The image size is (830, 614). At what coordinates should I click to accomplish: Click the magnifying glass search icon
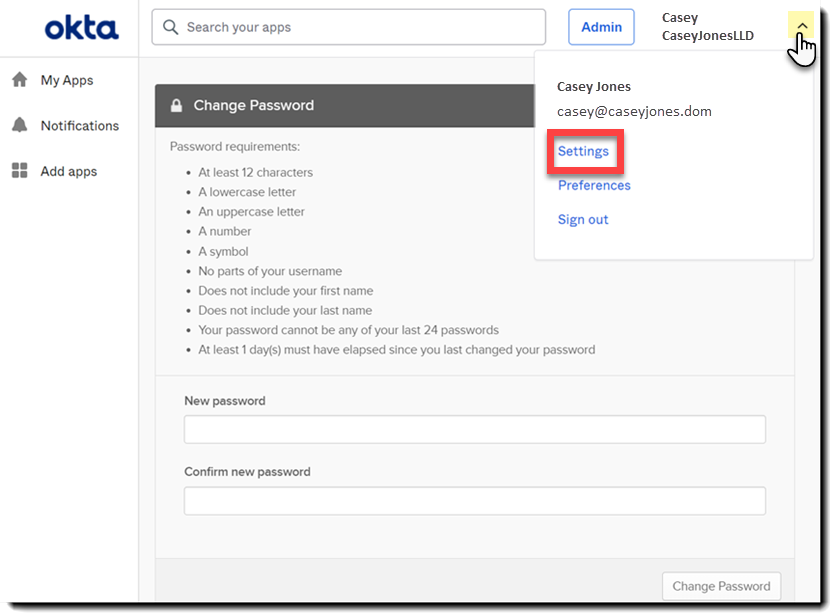coord(171,27)
